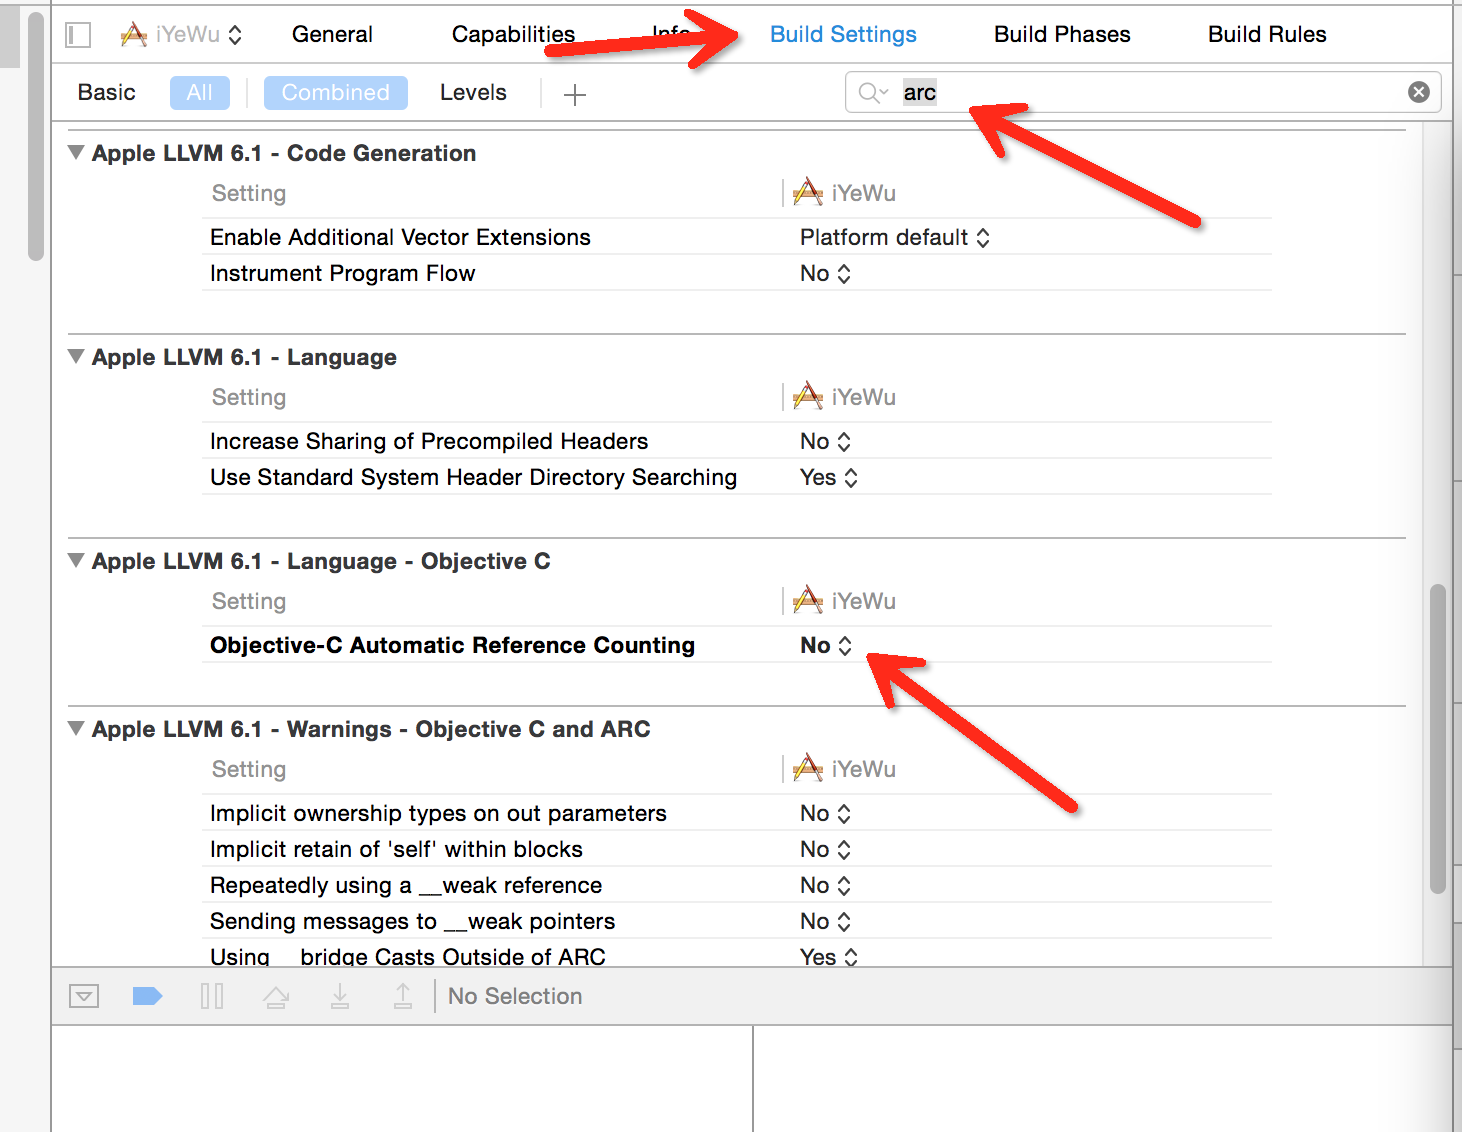
Task: Open the Build Rules tab
Action: pos(1267,35)
